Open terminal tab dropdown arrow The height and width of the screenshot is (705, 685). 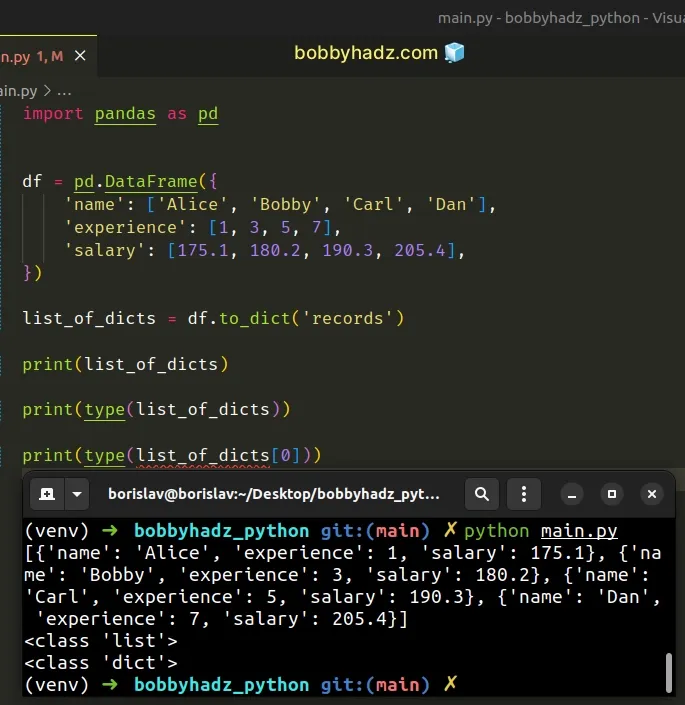77,494
